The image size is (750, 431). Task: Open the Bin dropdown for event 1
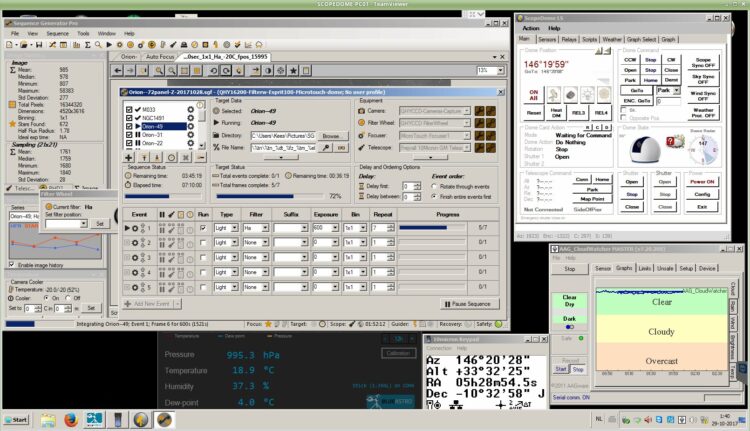click(363, 228)
